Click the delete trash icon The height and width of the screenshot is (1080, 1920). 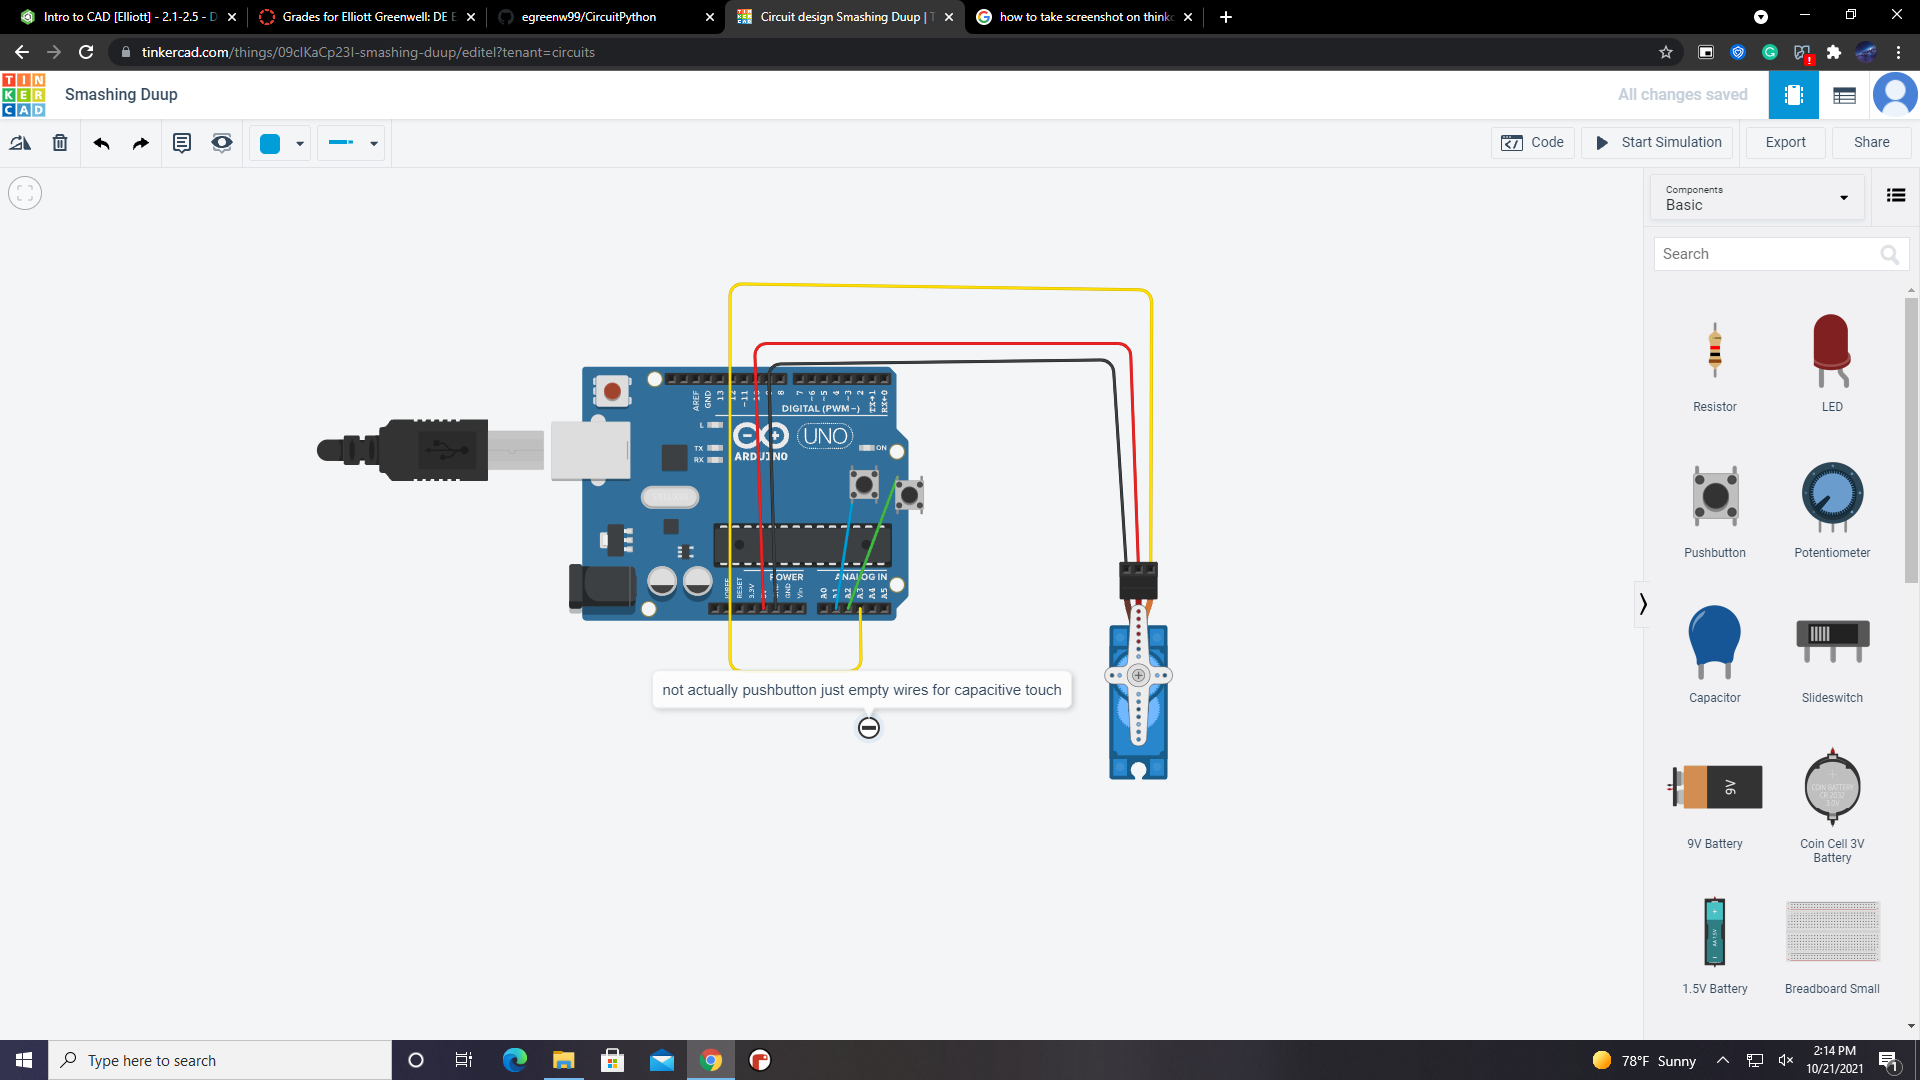point(60,143)
